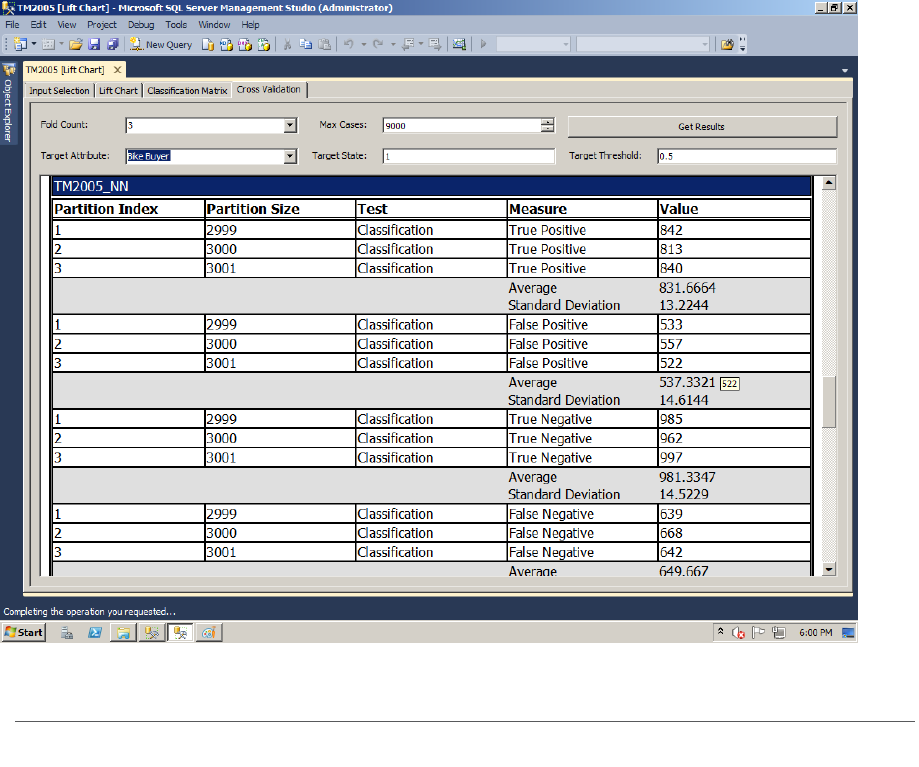
Task: Click the Save All toolbar icon
Action: pos(113,44)
